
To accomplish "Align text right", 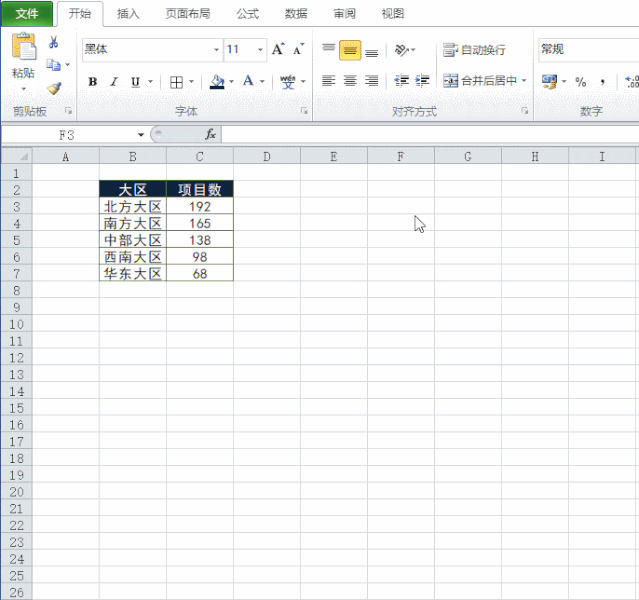I will tap(371, 81).
